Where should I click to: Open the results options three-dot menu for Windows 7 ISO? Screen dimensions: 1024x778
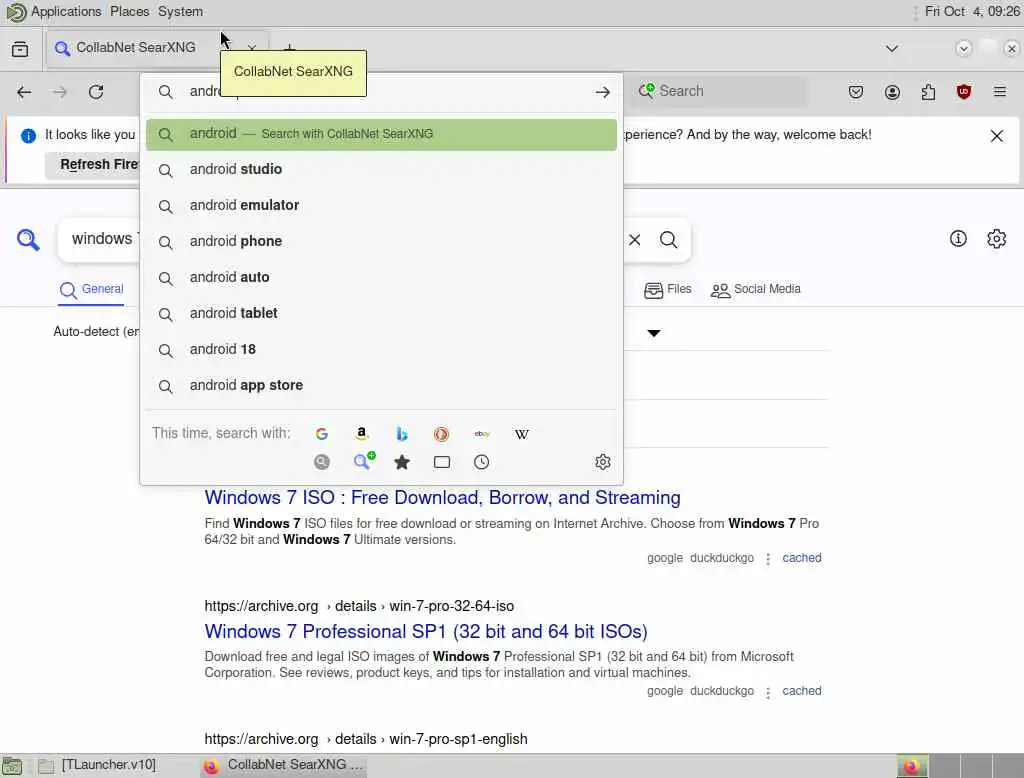coord(768,559)
